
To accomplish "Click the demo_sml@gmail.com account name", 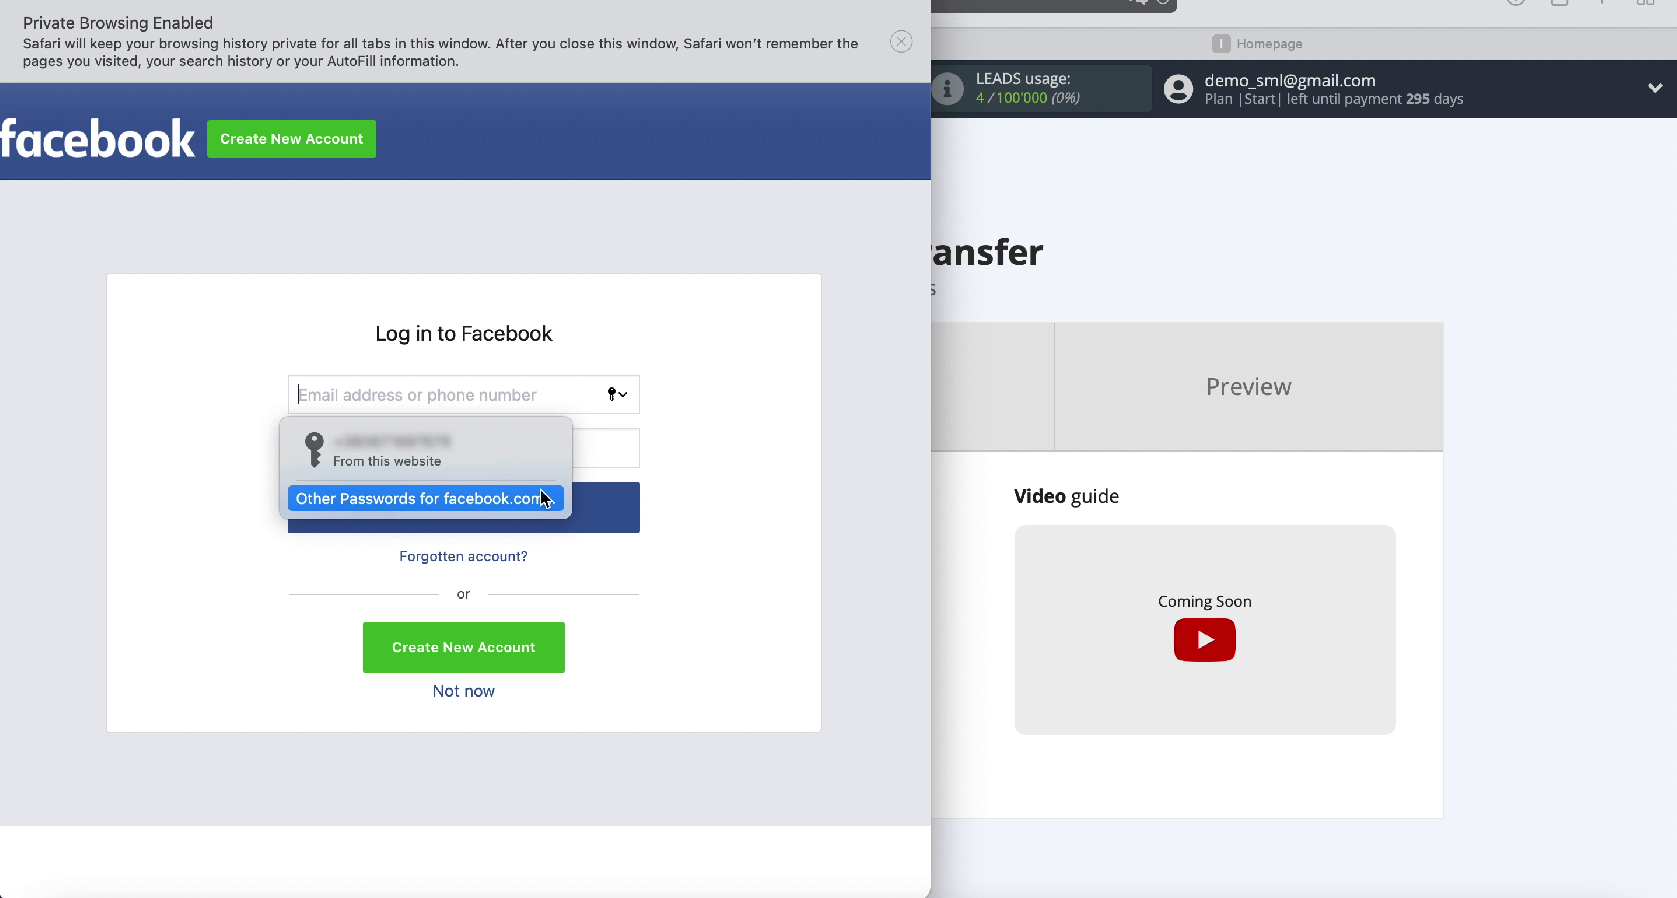I will [1290, 80].
